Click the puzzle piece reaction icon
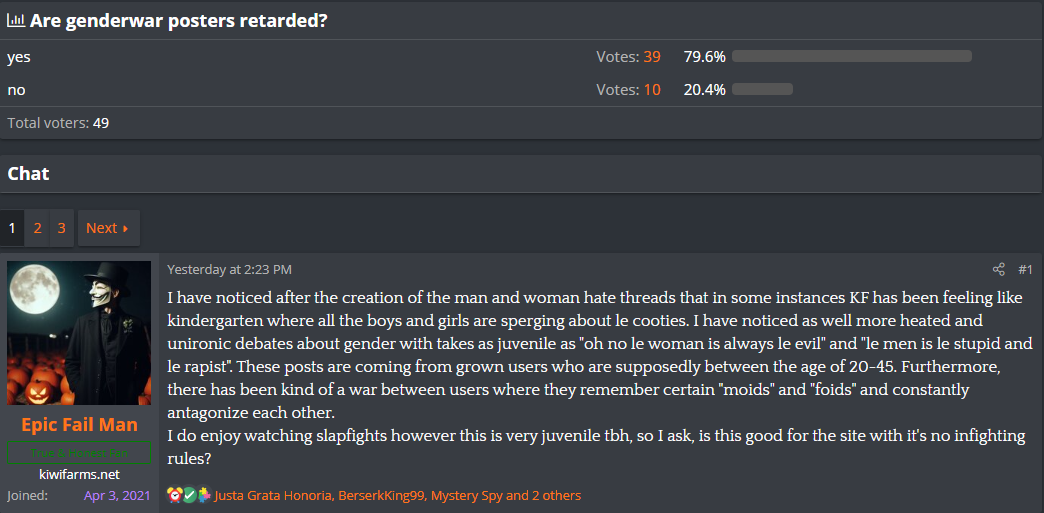This screenshot has height=513, width=1044. click(x=204, y=495)
